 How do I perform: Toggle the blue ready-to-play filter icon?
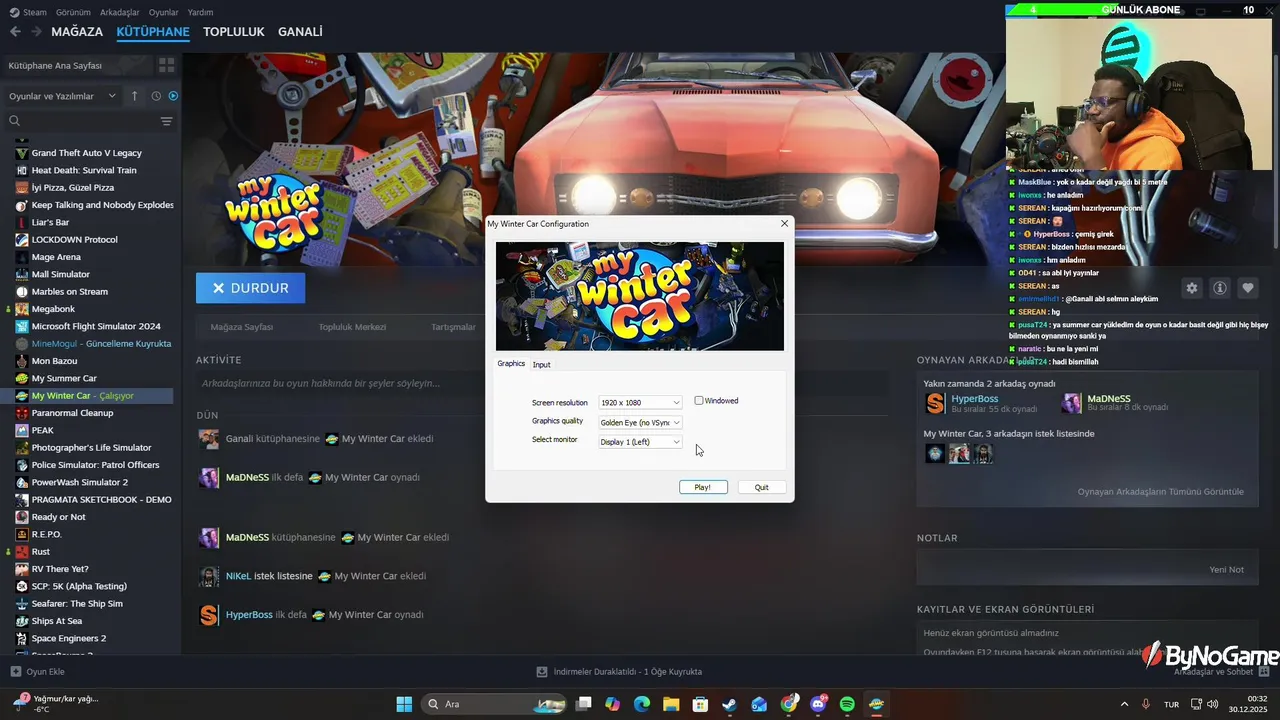tap(173, 96)
